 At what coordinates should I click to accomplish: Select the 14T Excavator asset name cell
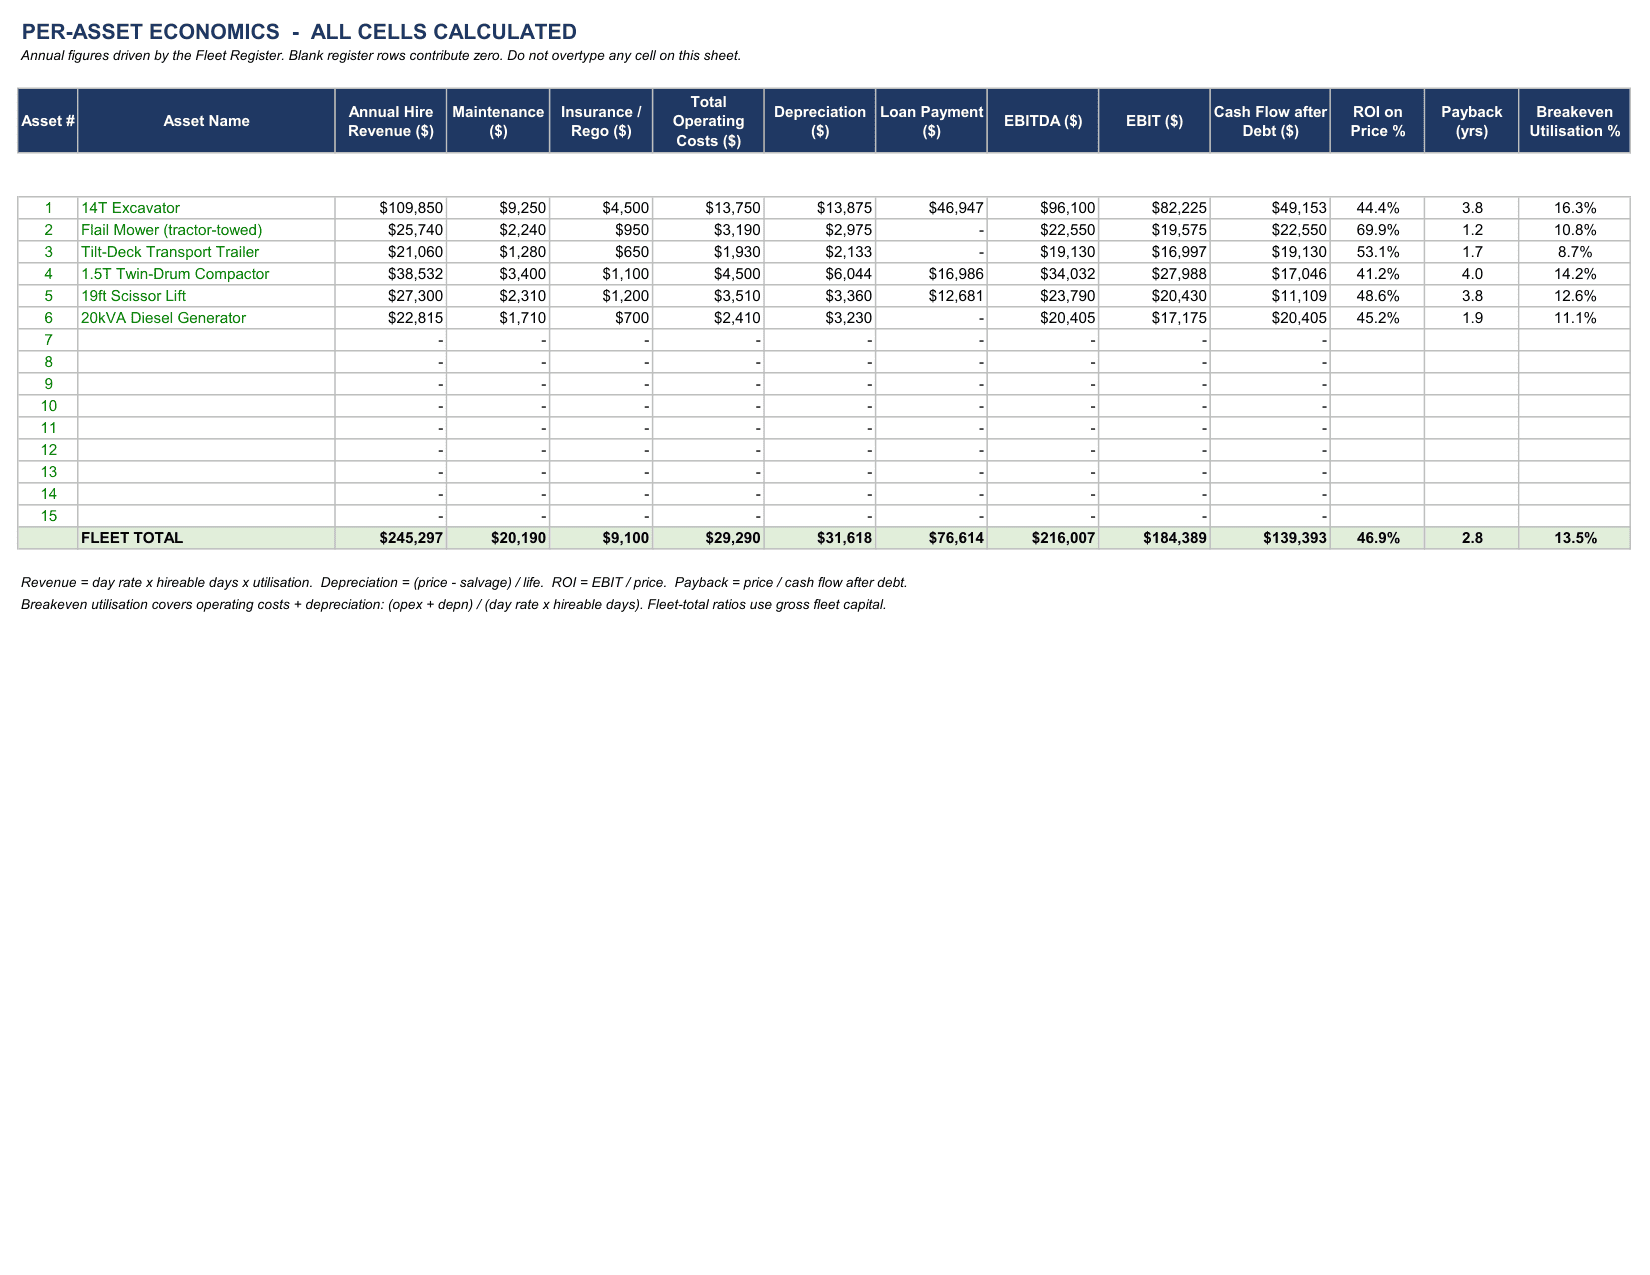tap(206, 208)
